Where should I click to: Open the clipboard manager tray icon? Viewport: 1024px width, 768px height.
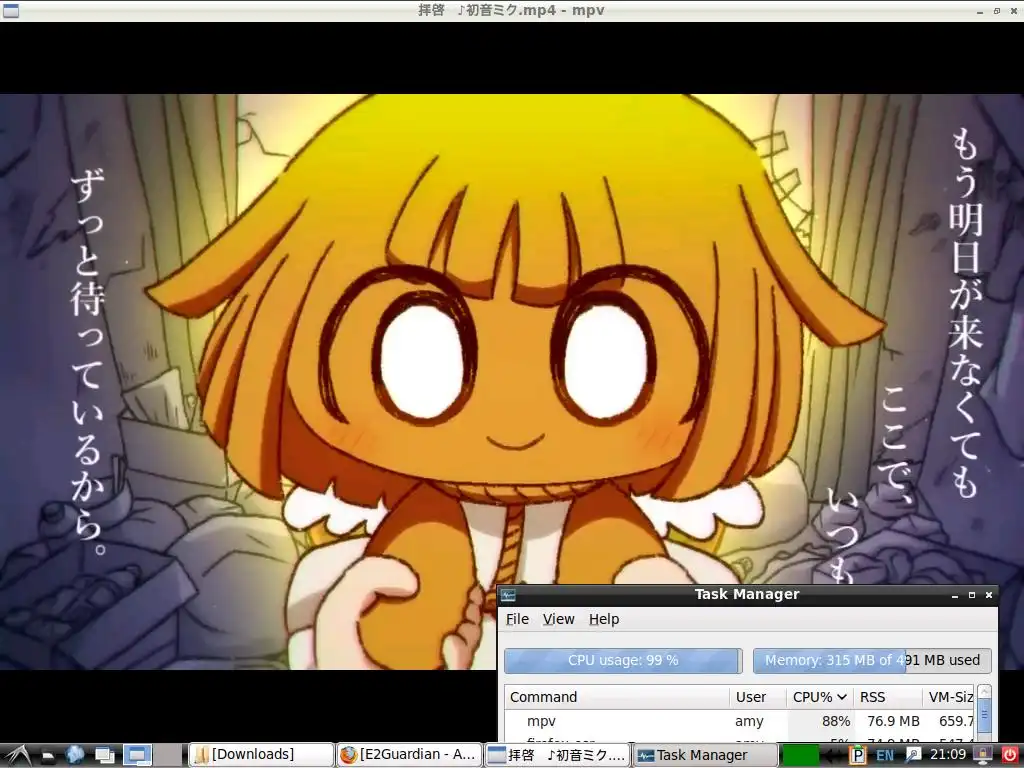click(x=857, y=756)
